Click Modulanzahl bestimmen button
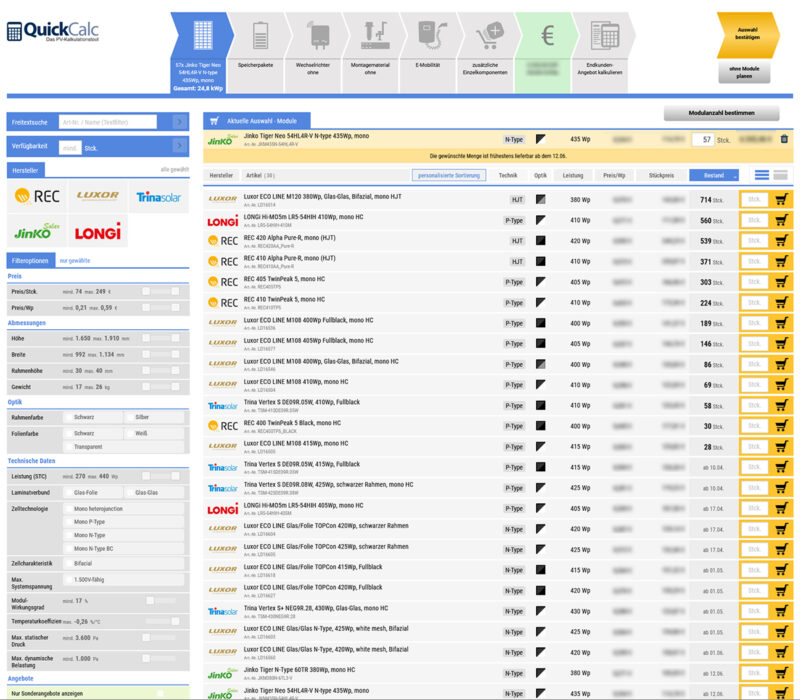 coord(721,113)
